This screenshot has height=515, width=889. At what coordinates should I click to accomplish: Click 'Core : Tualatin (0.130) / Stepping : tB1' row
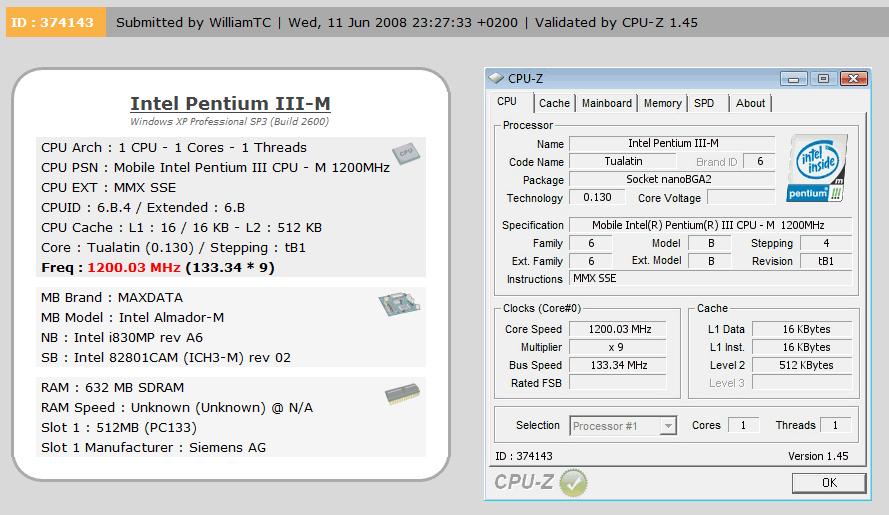coord(173,247)
